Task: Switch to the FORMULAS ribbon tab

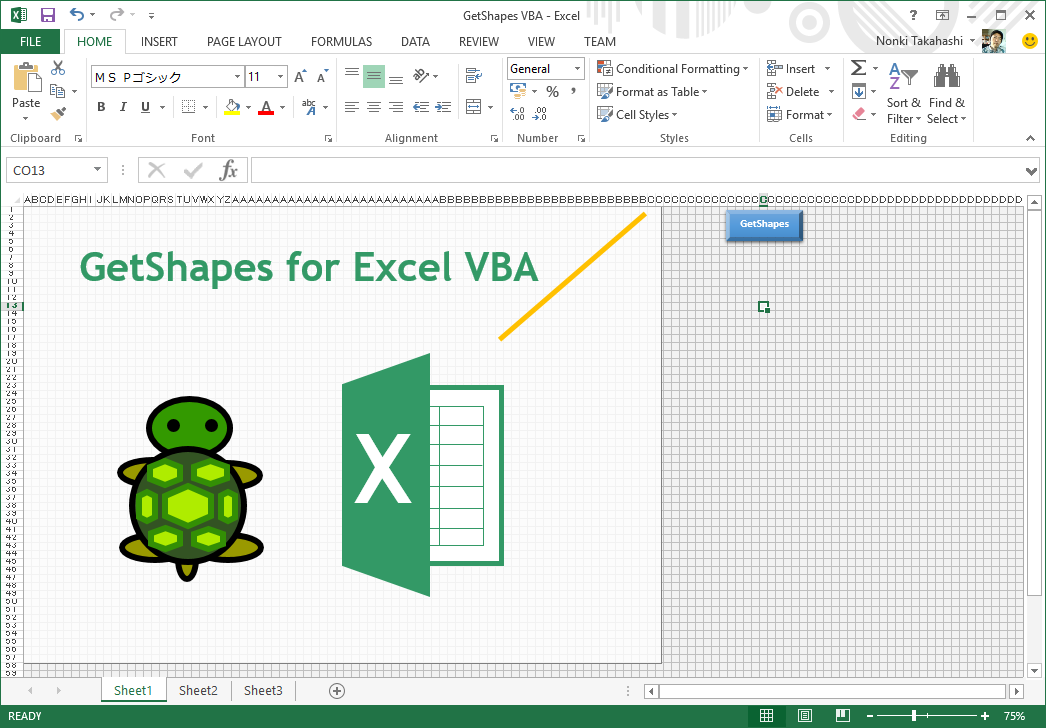Action: tap(341, 41)
